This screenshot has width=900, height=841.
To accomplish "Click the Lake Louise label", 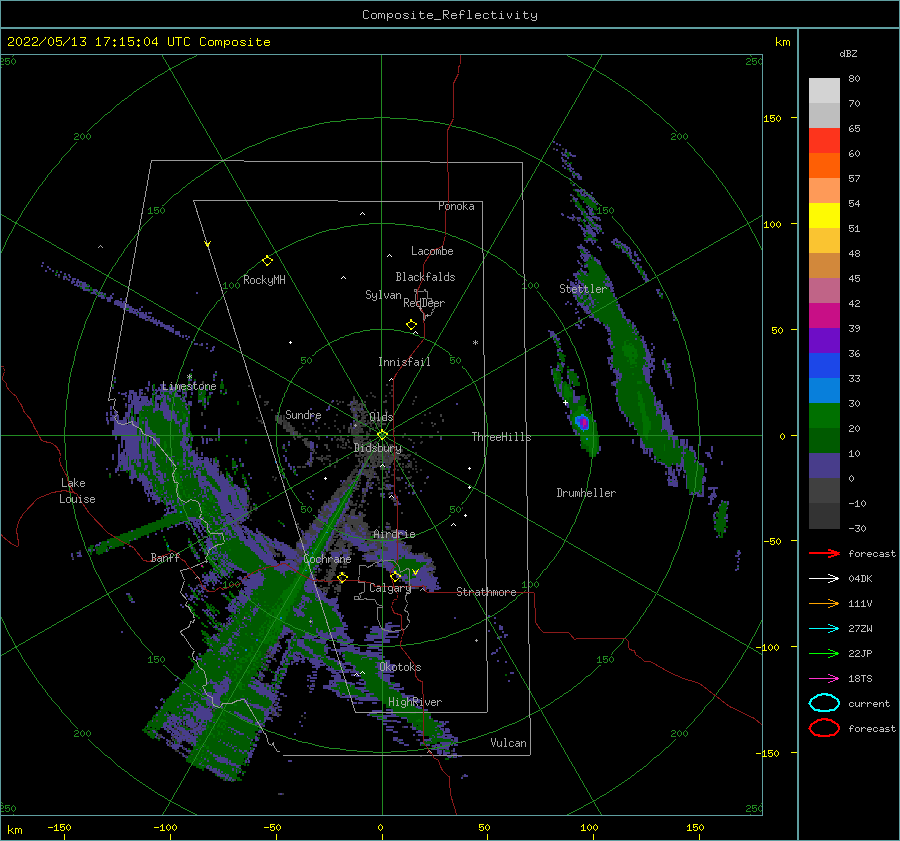I will tap(78, 491).
